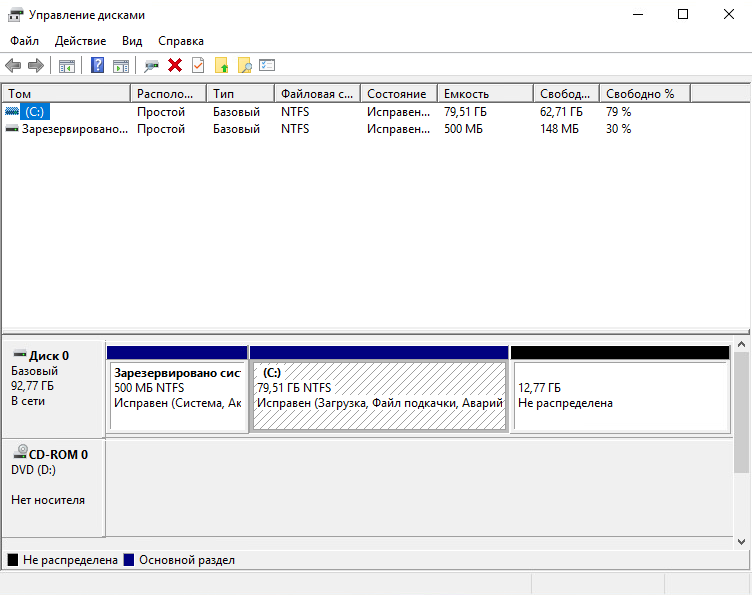Sort by the Тип column header
The width and height of the screenshot is (752, 595).
pos(241,93)
